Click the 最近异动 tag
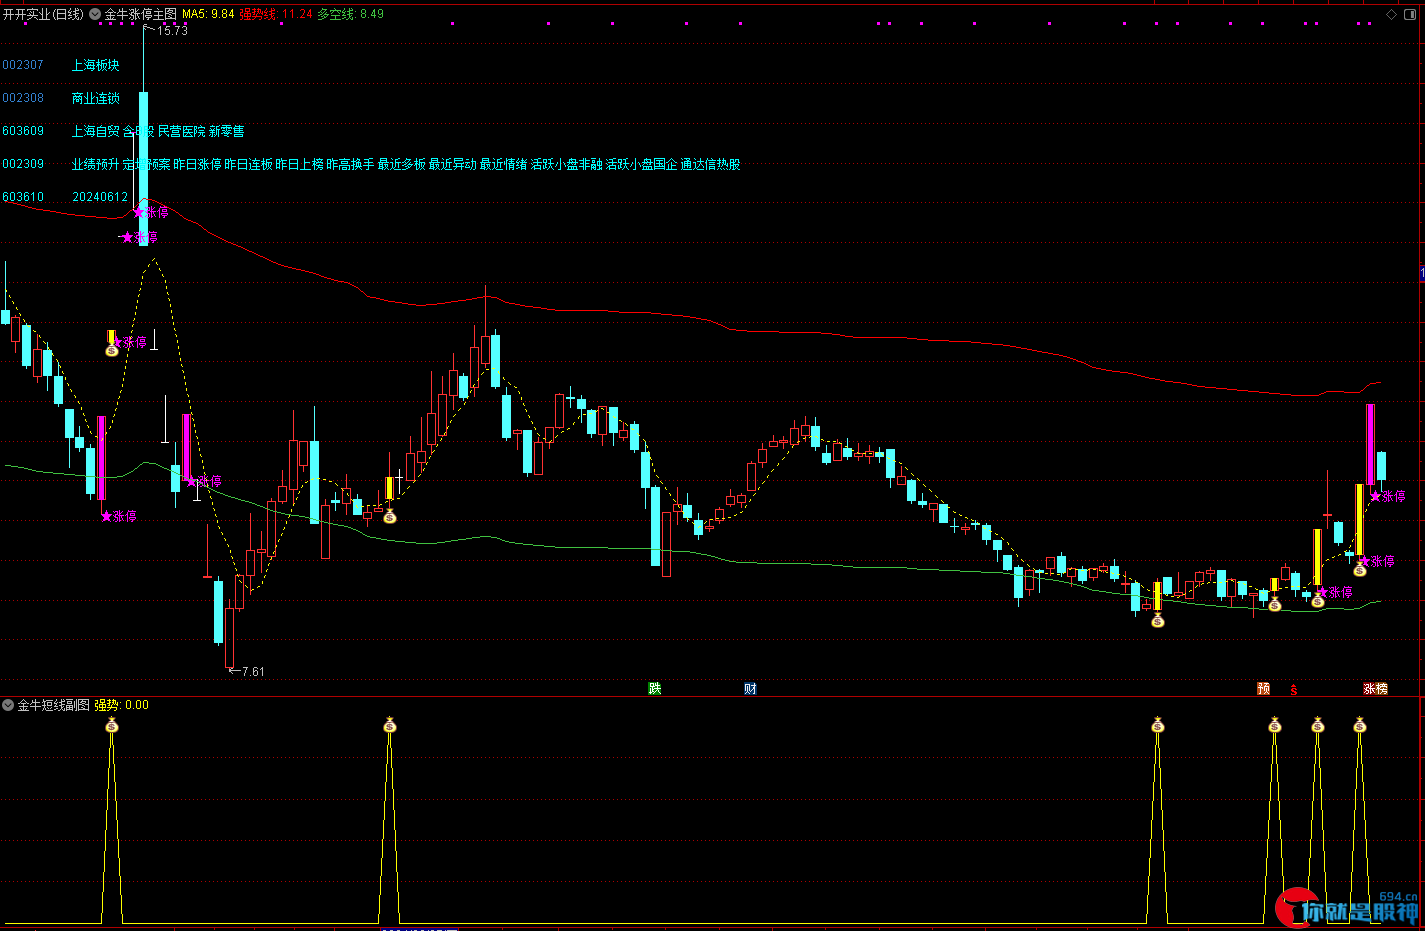Image resolution: width=1425 pixels, height=931 pixels. [x=453, y=164]
